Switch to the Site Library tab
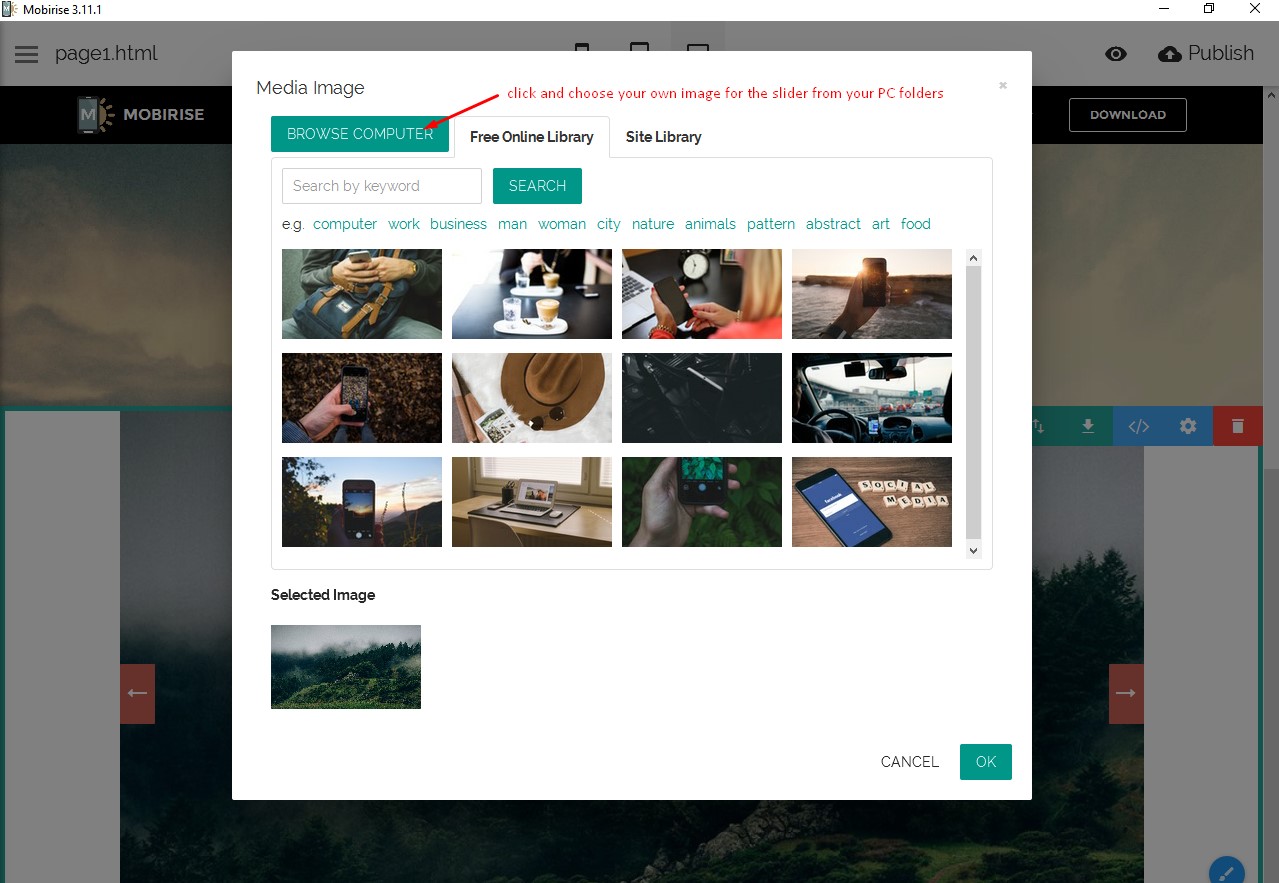The width and height of the screenshot is (1279, 883). click(x=662, y=137)
